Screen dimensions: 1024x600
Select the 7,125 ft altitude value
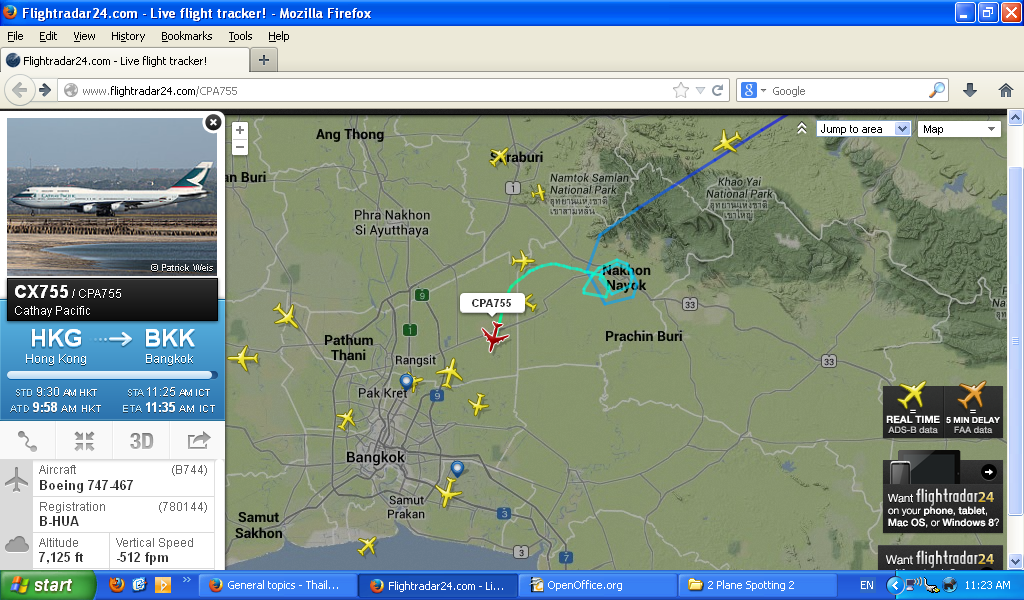61,557
